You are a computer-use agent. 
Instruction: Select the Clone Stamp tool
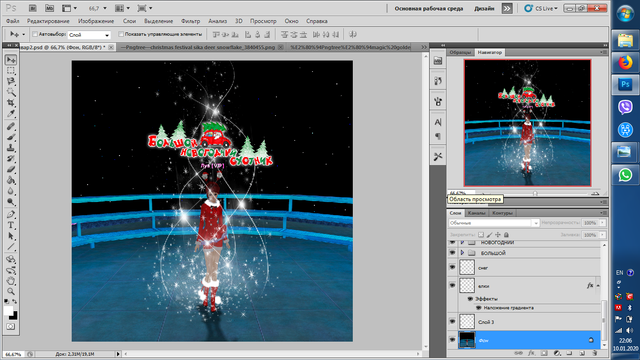pyautogui.click(x=11, y=148)
